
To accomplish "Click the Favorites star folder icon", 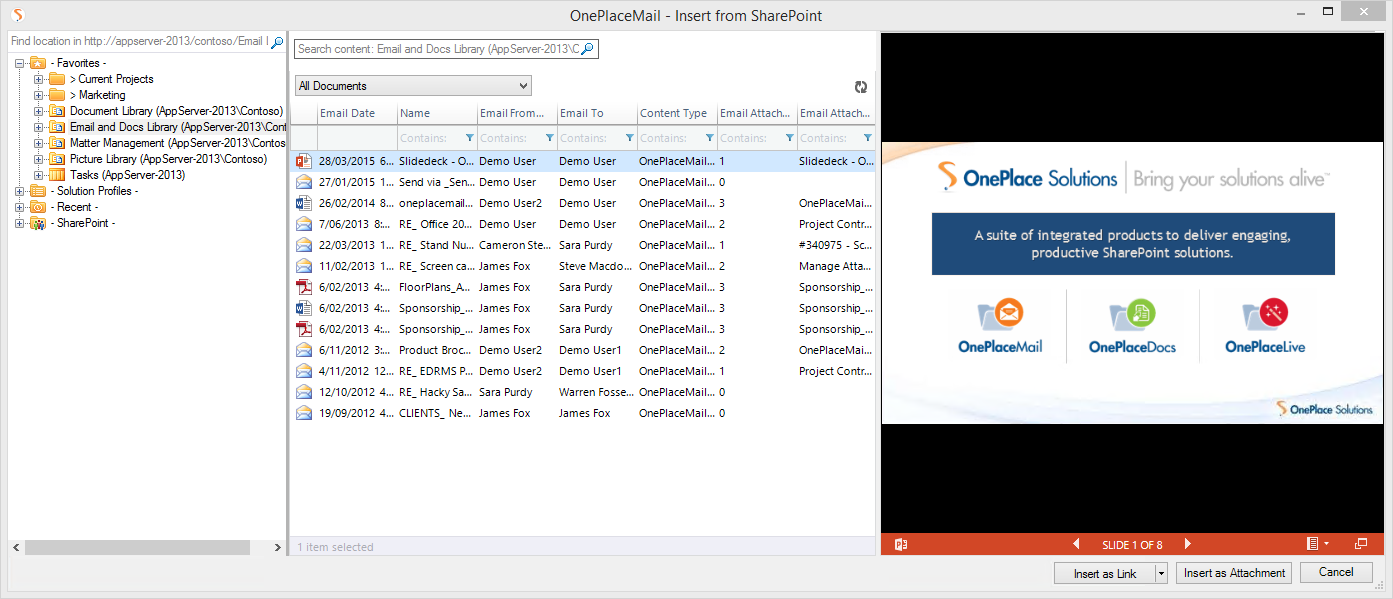I will pos(38,63).
